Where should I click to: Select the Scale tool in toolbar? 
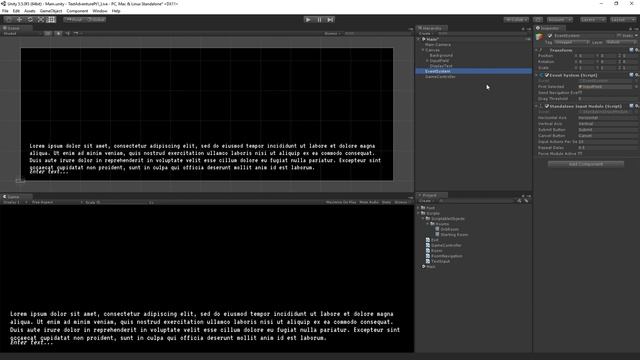click(x=40, y=20)
